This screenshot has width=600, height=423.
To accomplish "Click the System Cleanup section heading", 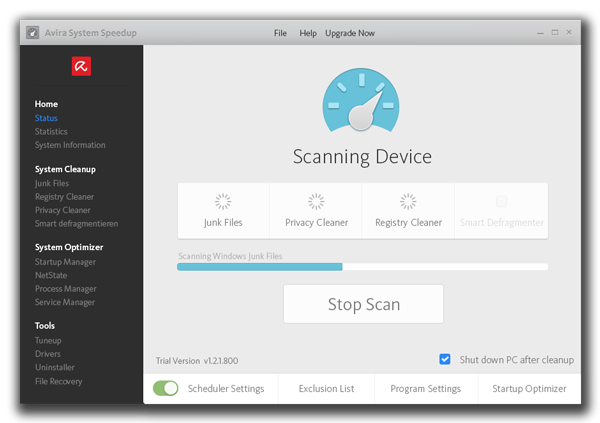I will (x=65, y=169).
